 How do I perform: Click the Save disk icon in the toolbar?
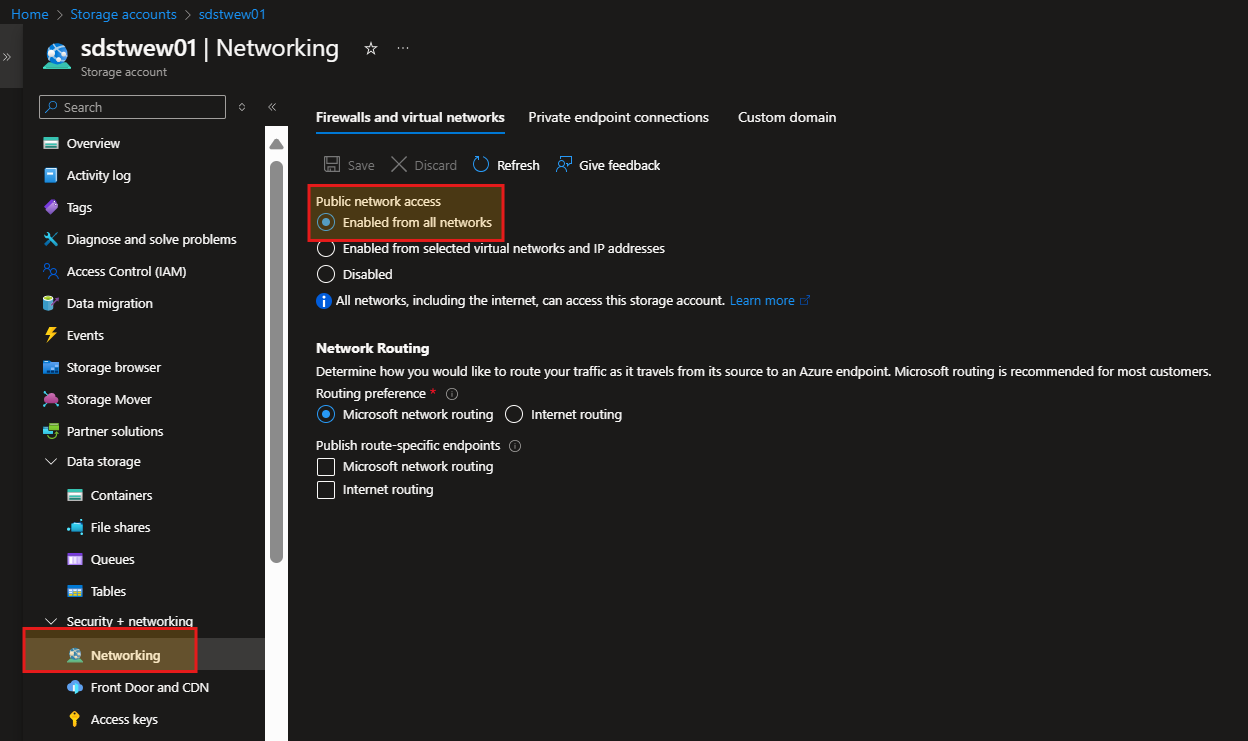point(332,165)
